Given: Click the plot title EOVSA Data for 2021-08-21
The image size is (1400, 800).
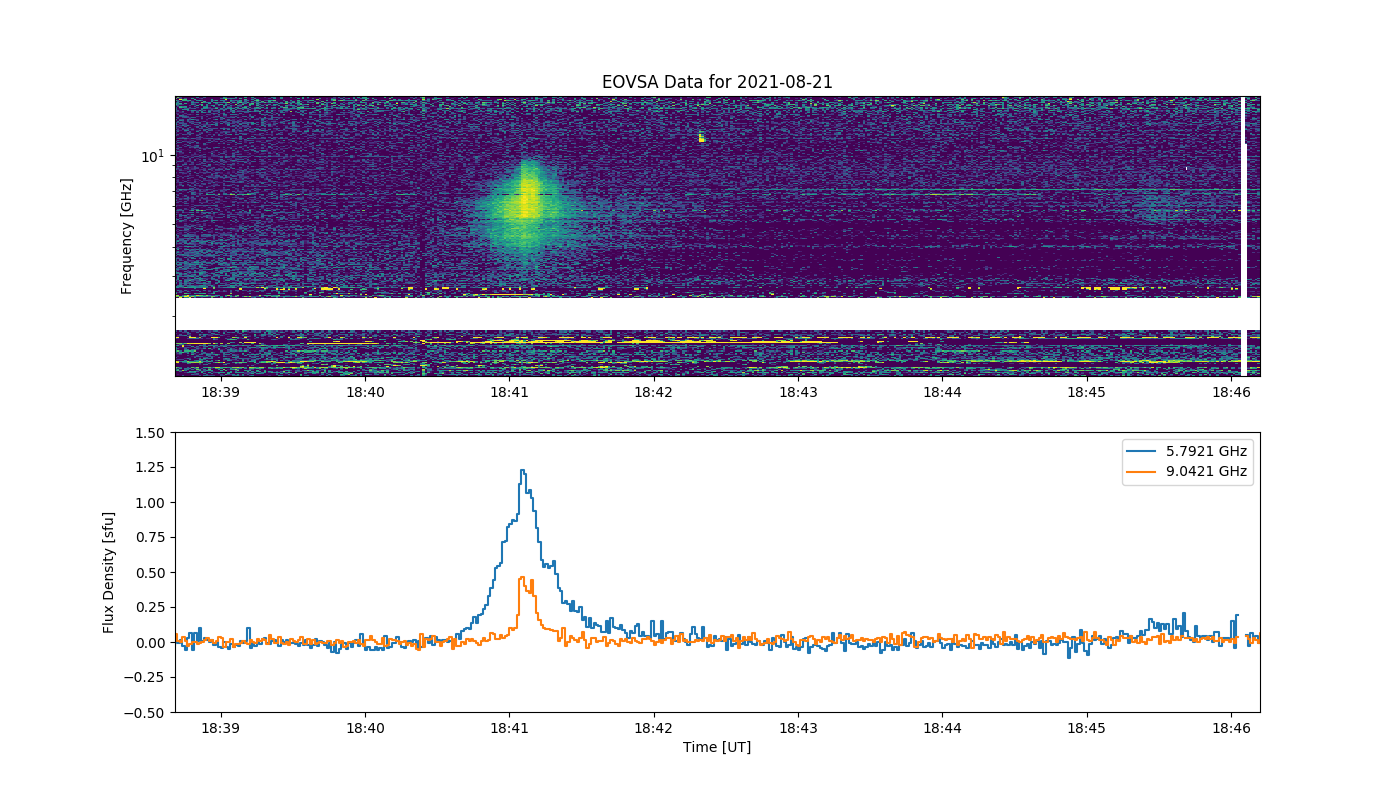Looking at the screenshot, I should pyautogui.click(x=717, y=82).
